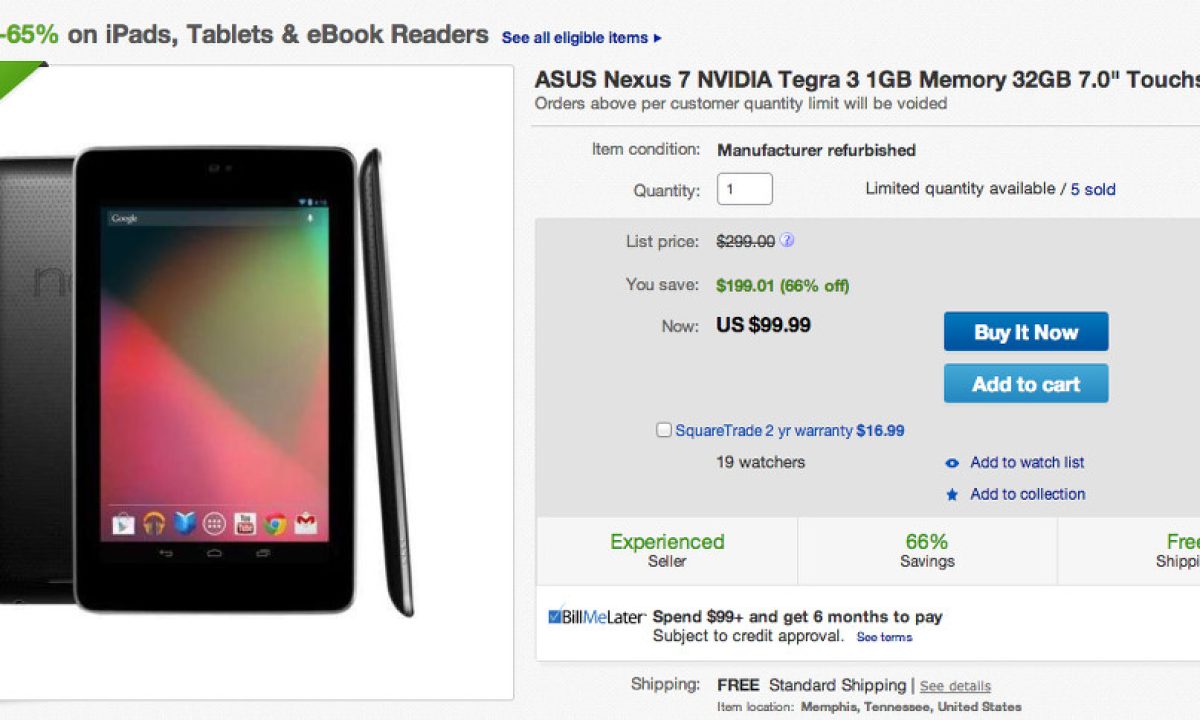Click the Quantity input field
The image size is (1200, 720).
(x=744, y=189)
